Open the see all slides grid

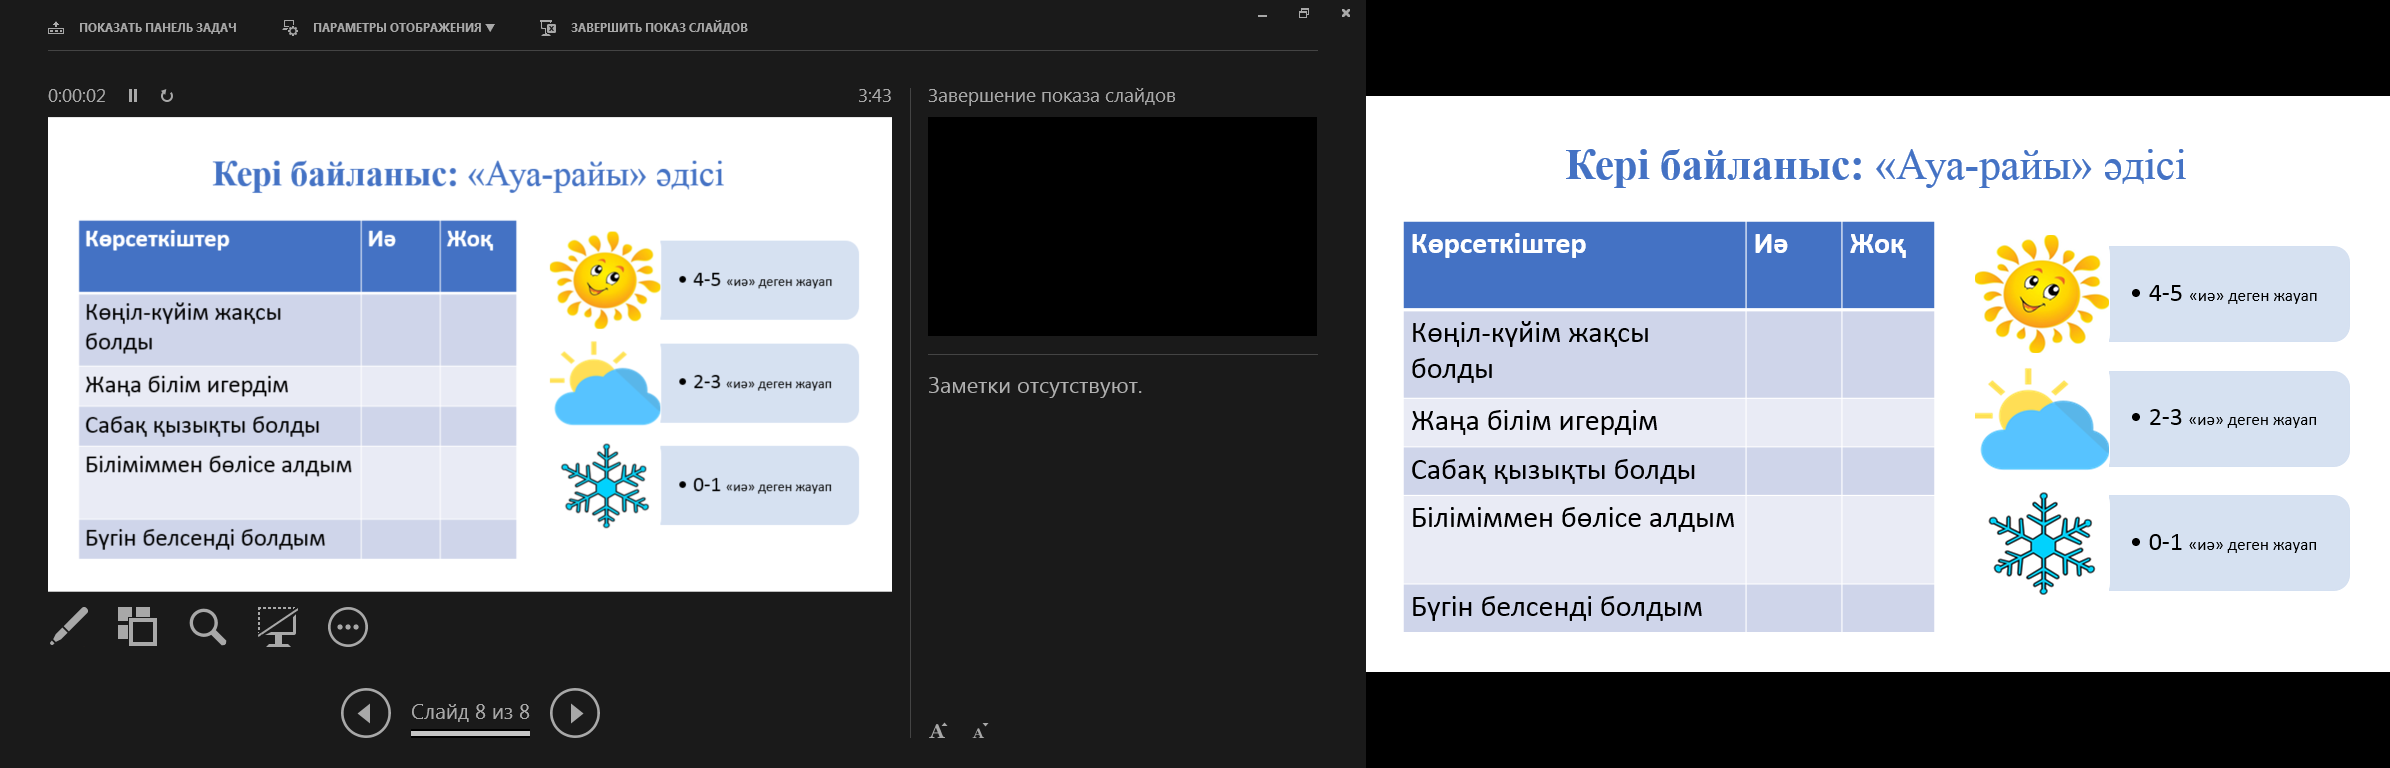click(x=137, y=627)
